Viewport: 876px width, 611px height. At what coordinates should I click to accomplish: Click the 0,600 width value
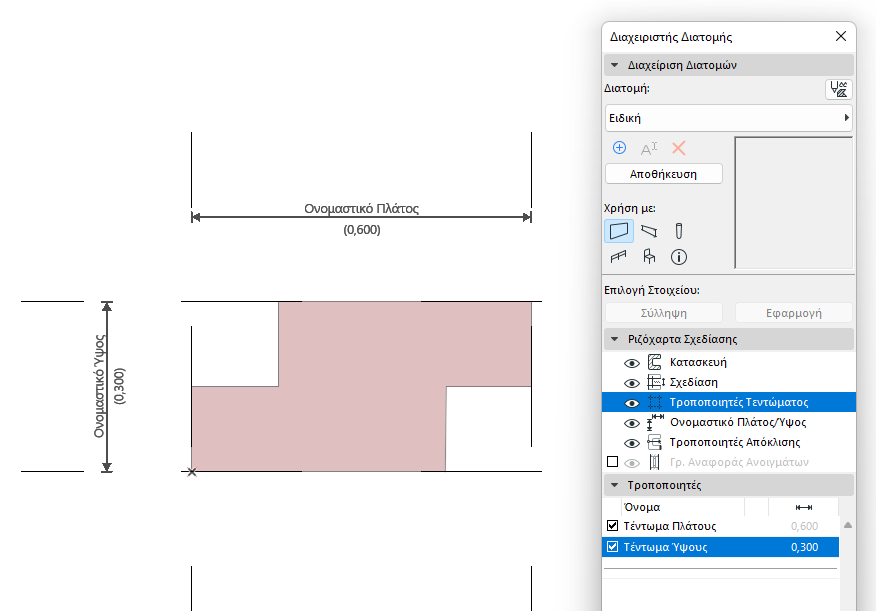804,526
